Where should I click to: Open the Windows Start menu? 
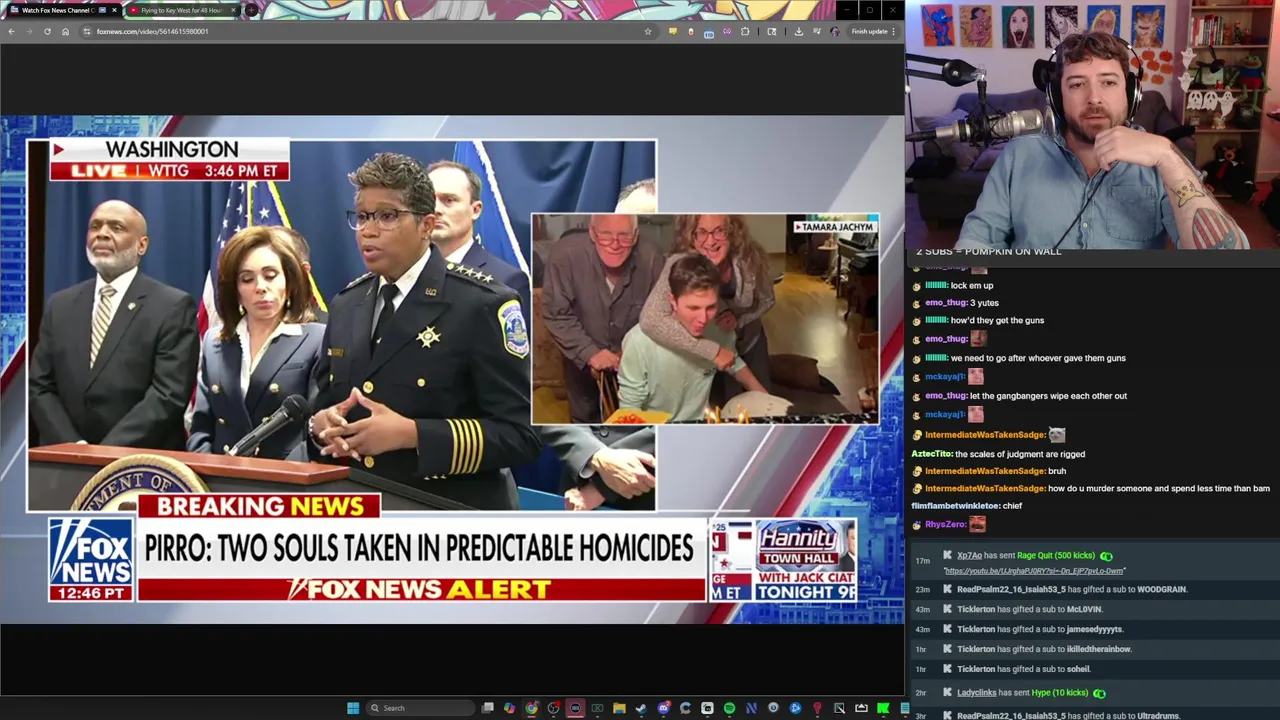[x=353, y=708]
